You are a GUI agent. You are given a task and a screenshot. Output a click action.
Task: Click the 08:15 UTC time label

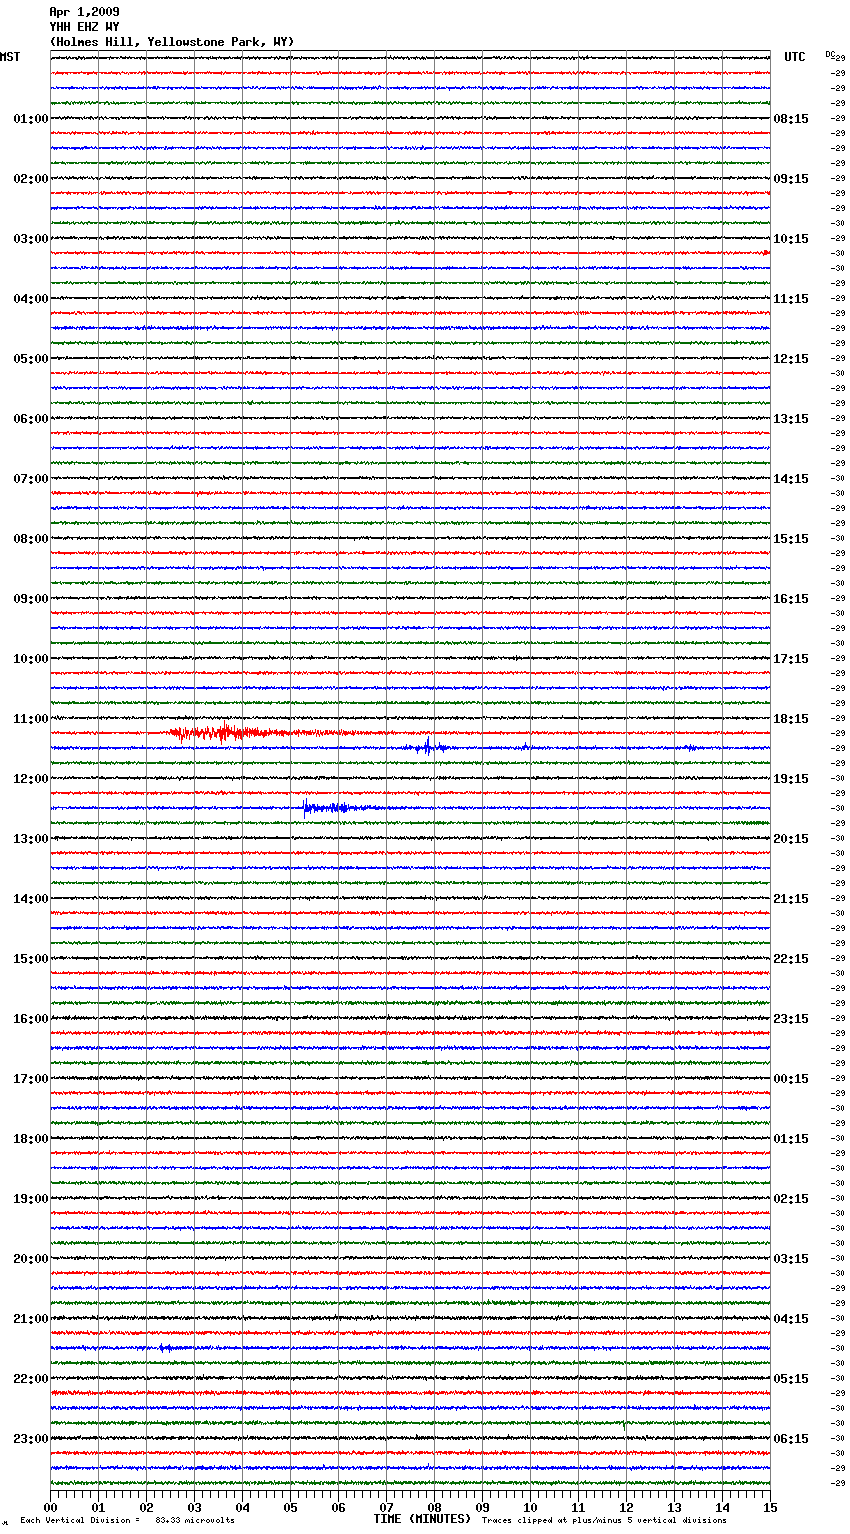[791, 119]
